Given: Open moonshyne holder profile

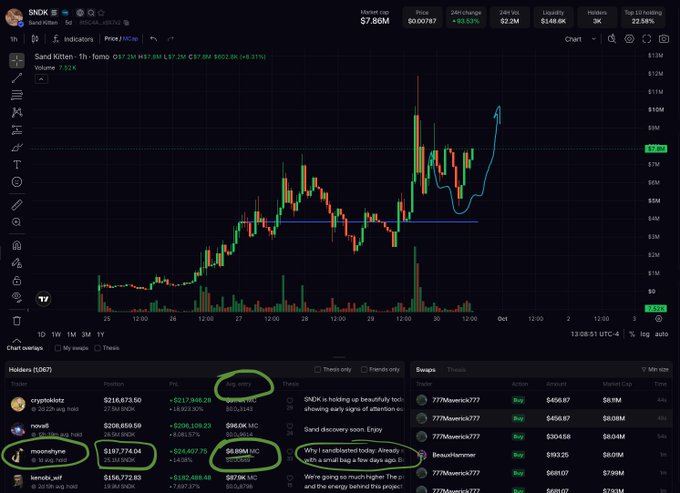Looking at the screenshot, I should coord(48,451).
